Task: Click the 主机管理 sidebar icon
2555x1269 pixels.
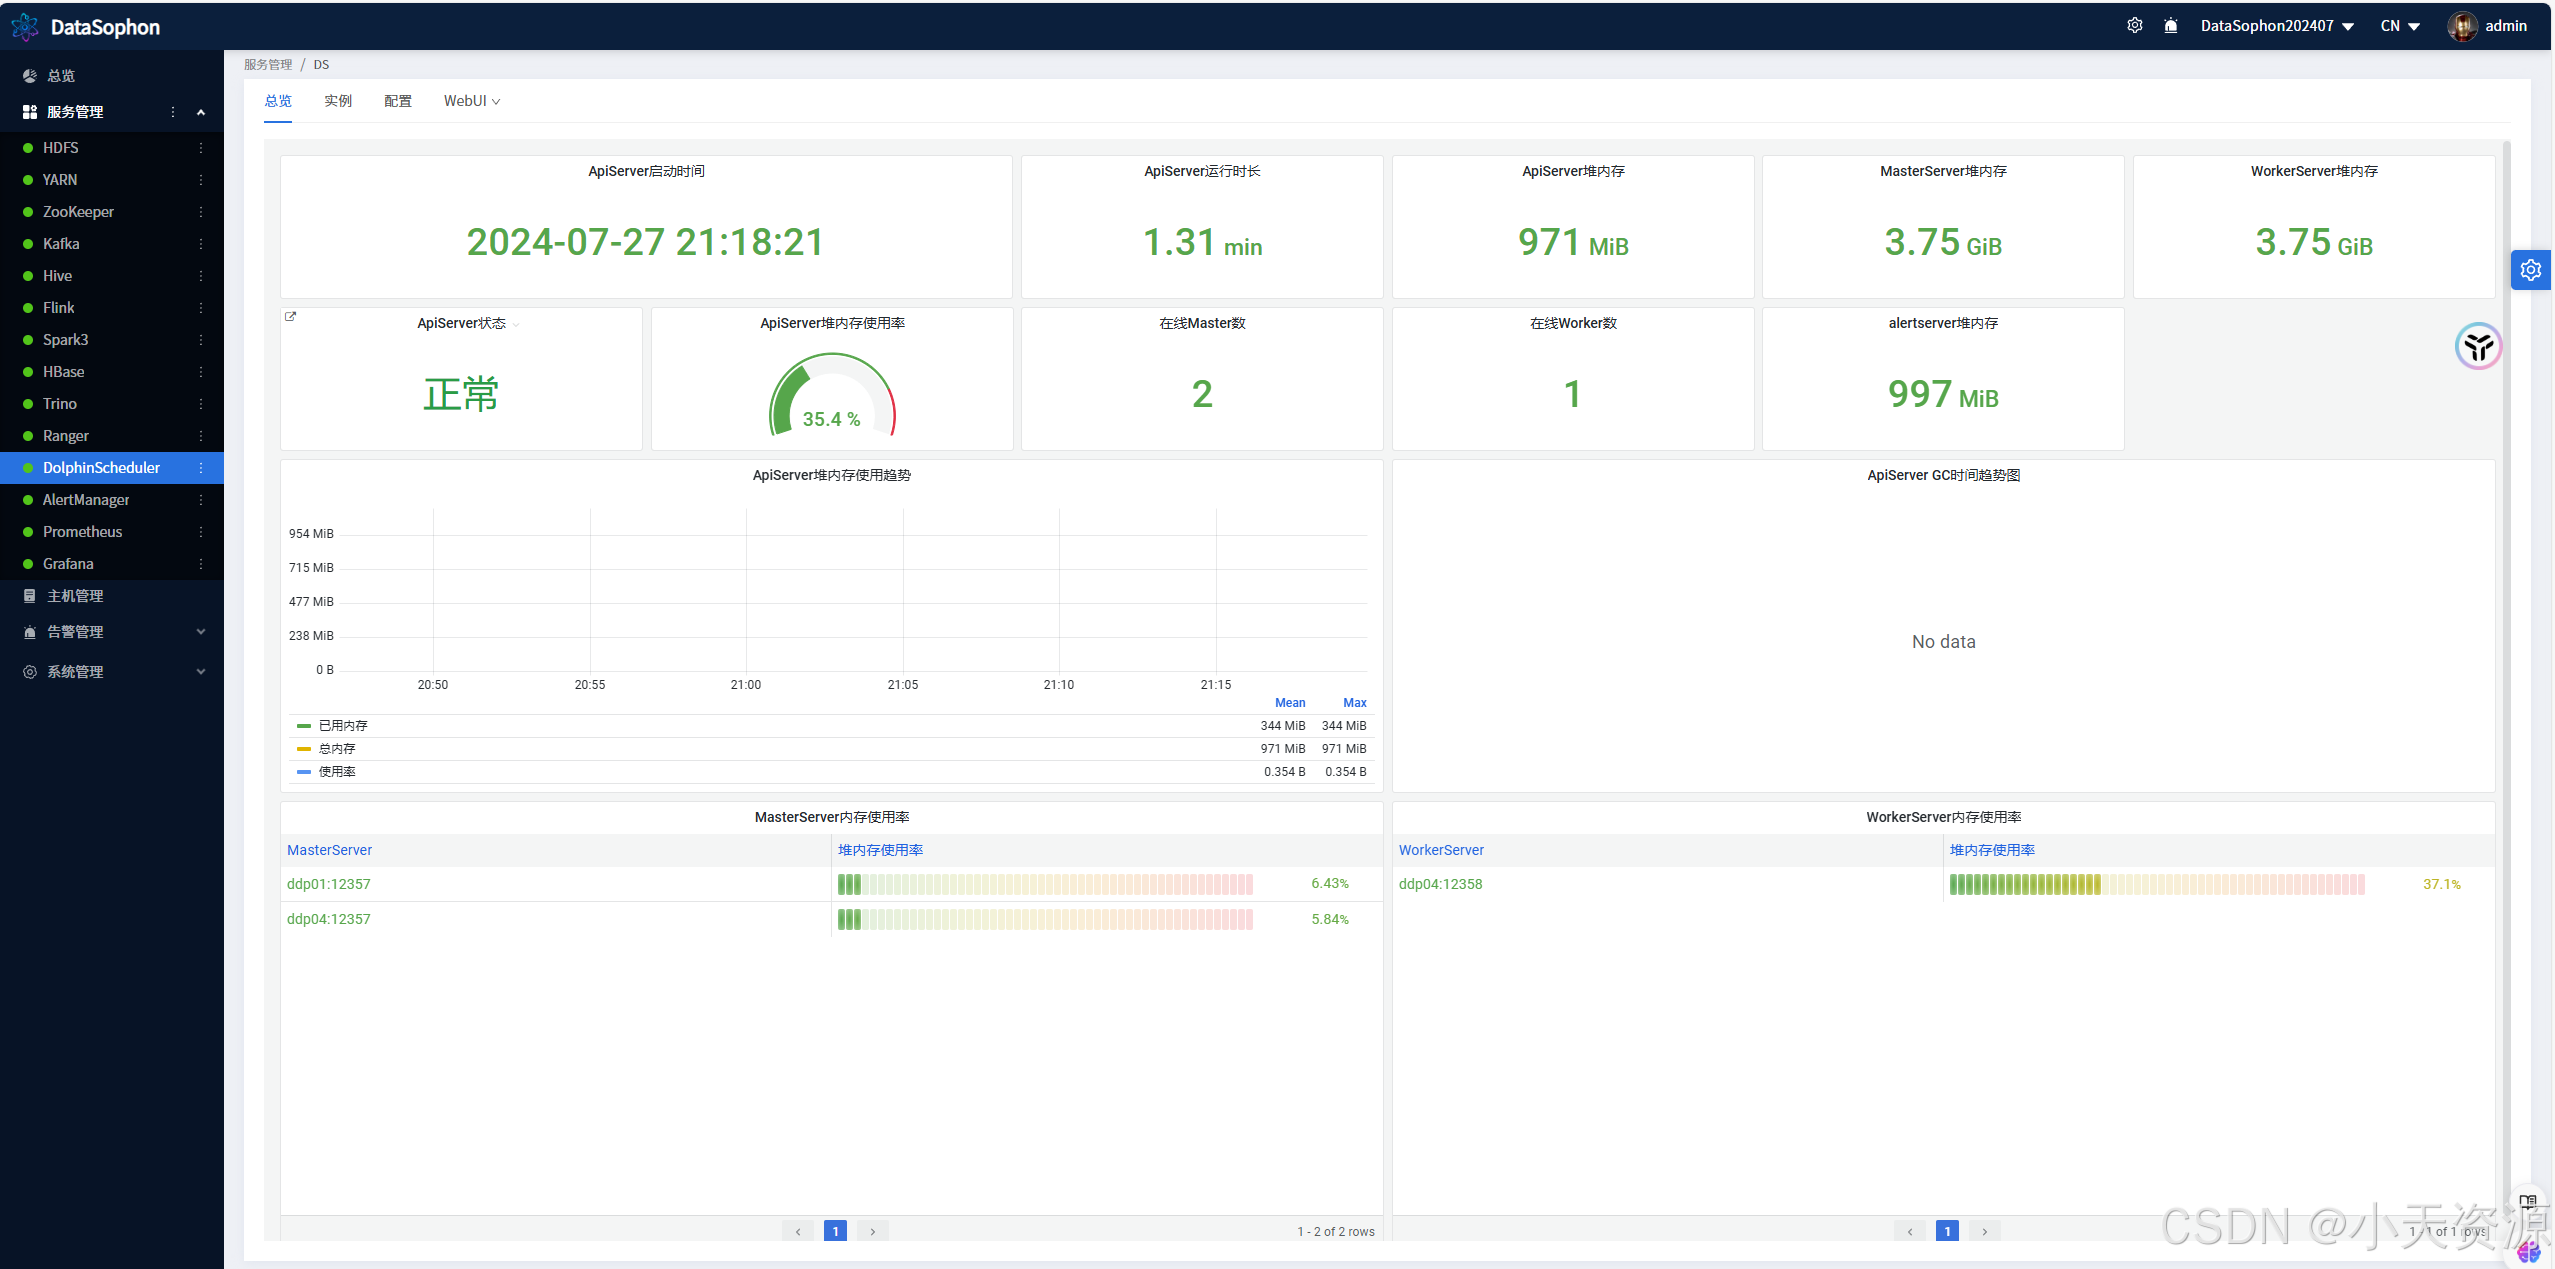Action: [30, 596]
